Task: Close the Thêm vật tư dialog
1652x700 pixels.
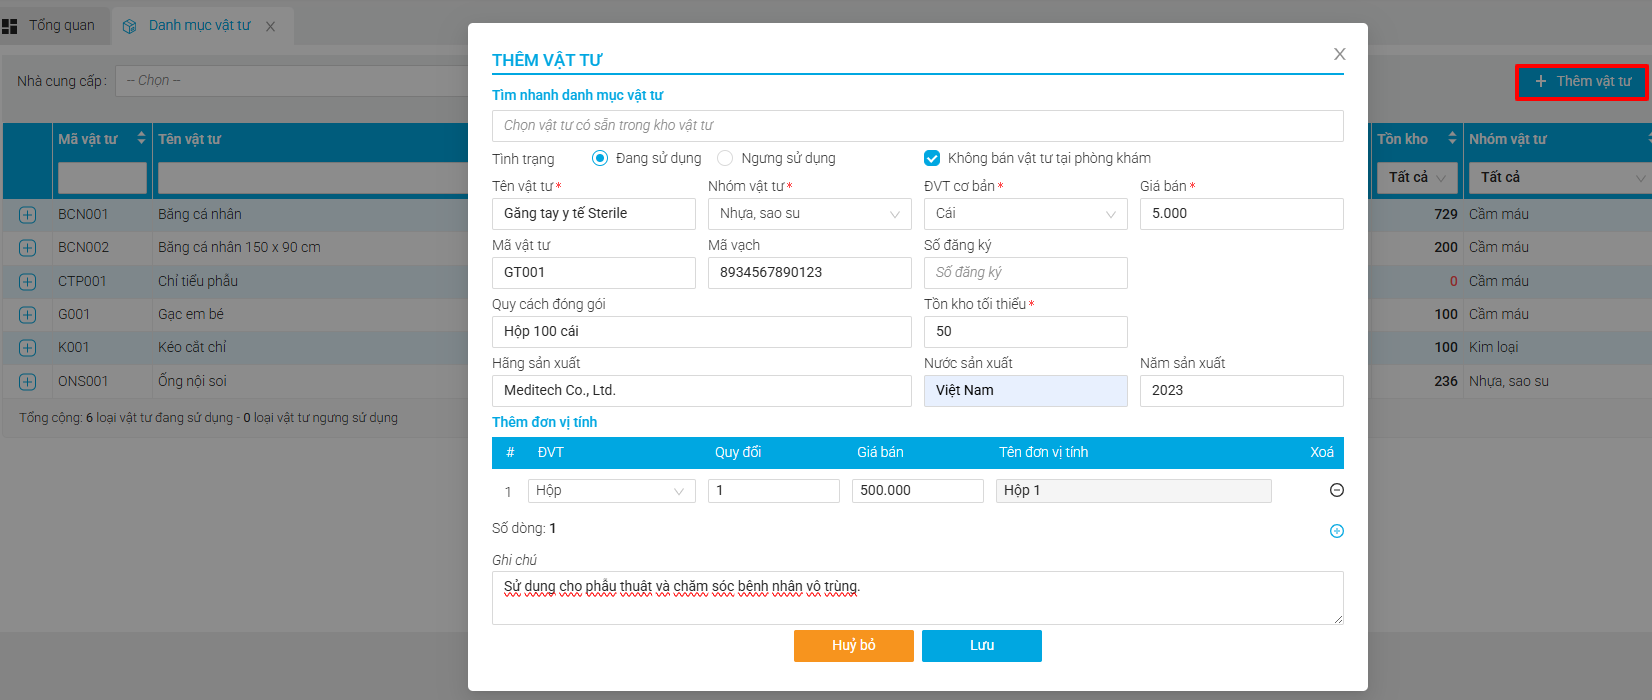Action: [x=1339, y=54]
